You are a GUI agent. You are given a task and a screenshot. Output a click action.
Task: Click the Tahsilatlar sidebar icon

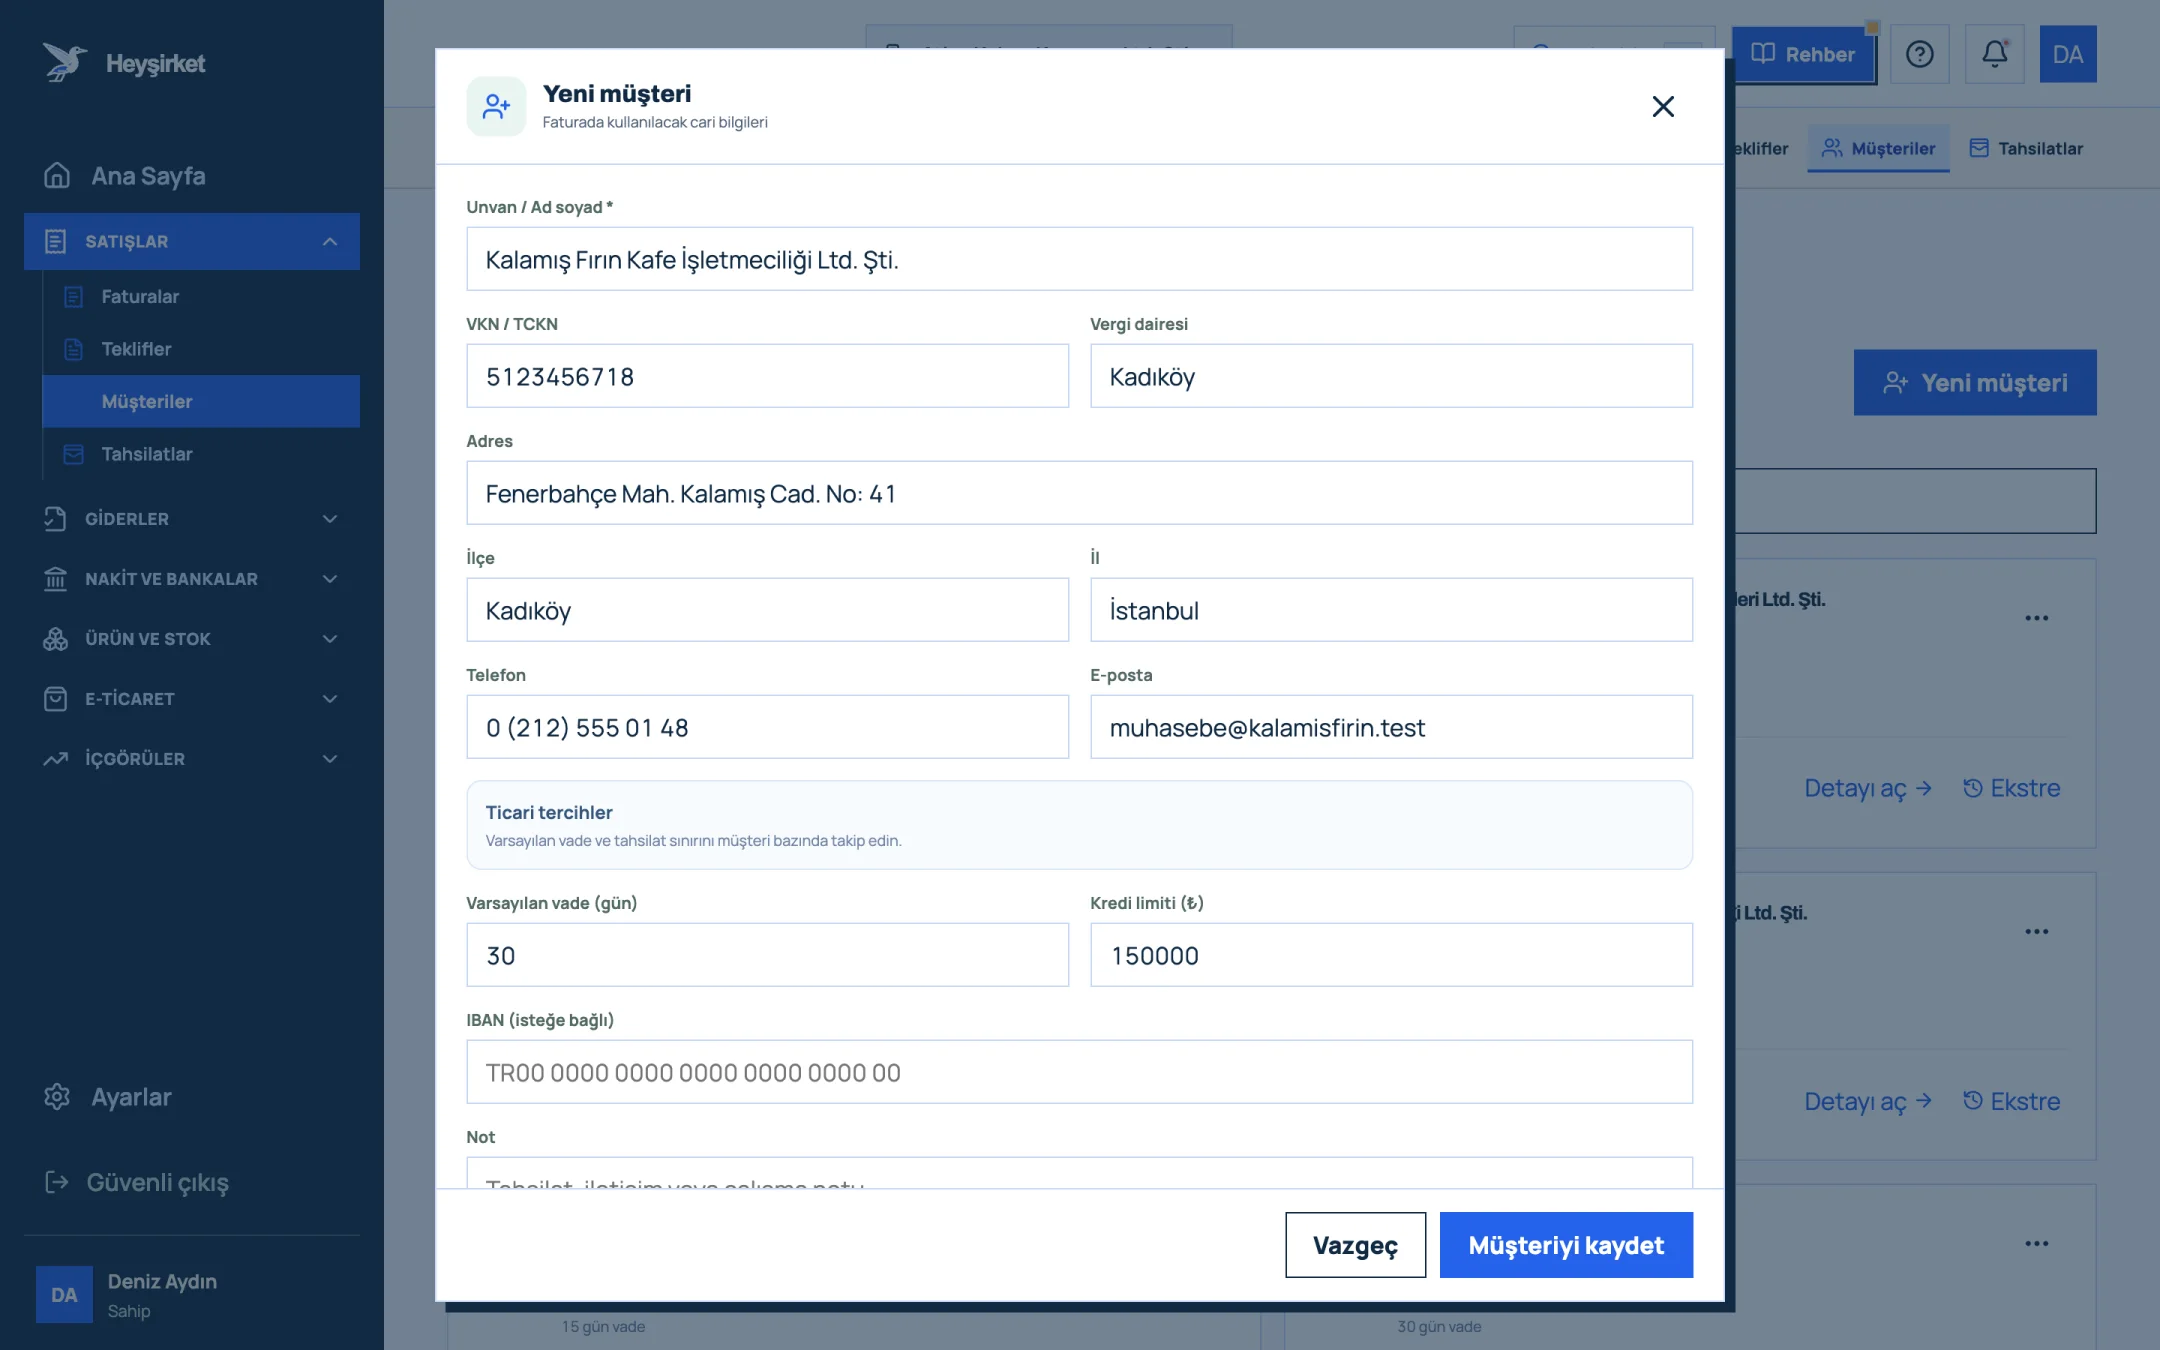(x=73, y=454)
